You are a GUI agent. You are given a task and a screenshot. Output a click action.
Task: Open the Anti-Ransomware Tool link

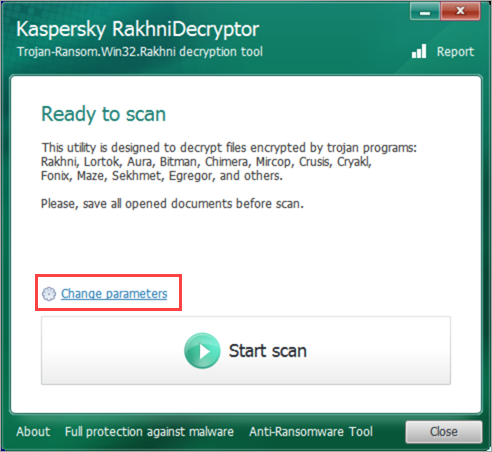(311, 432)
